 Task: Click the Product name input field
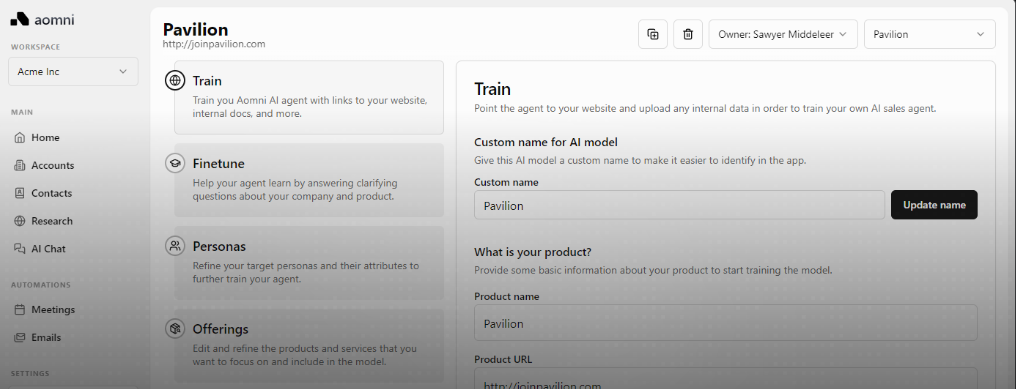tap(726, 323)
